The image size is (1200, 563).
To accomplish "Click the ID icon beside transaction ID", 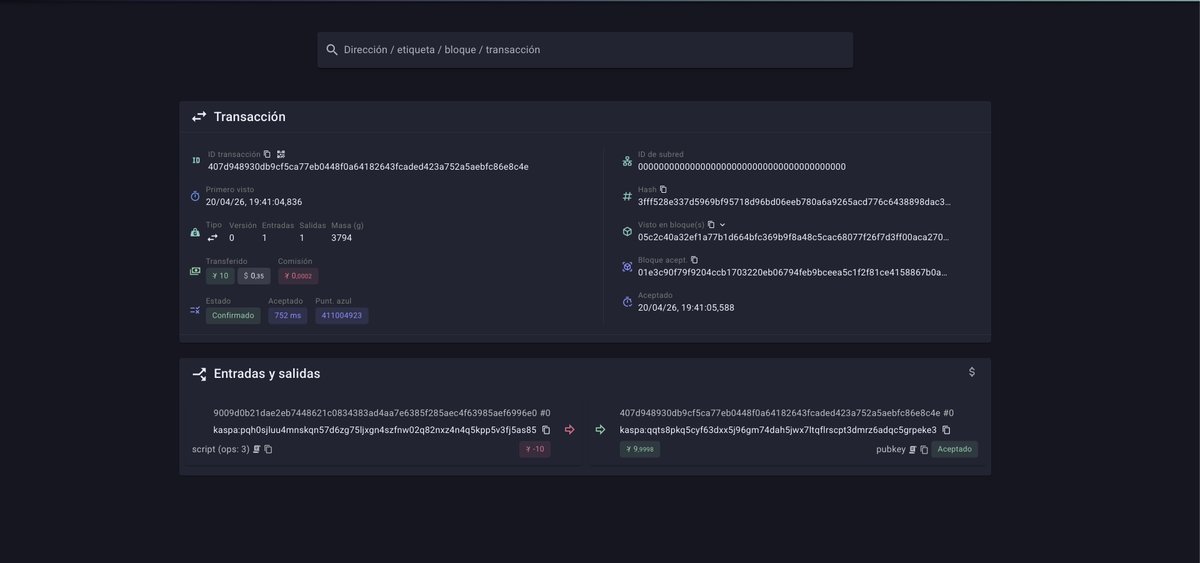I will [196, 160].
